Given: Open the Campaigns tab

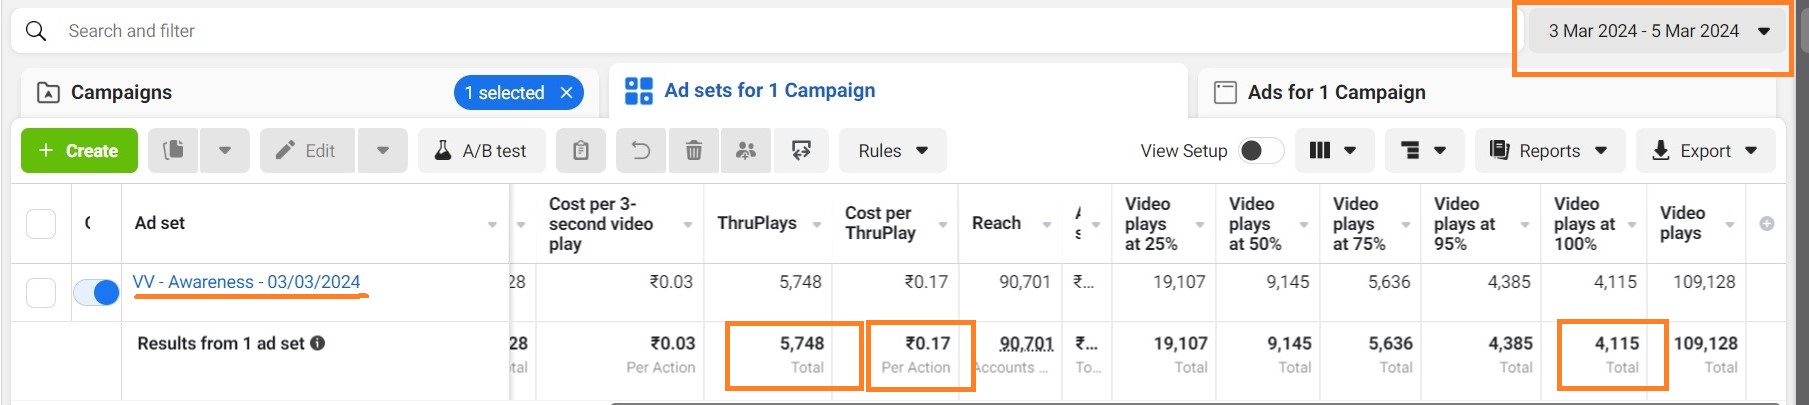Looking at the screenshot, I should coord(120,93).
